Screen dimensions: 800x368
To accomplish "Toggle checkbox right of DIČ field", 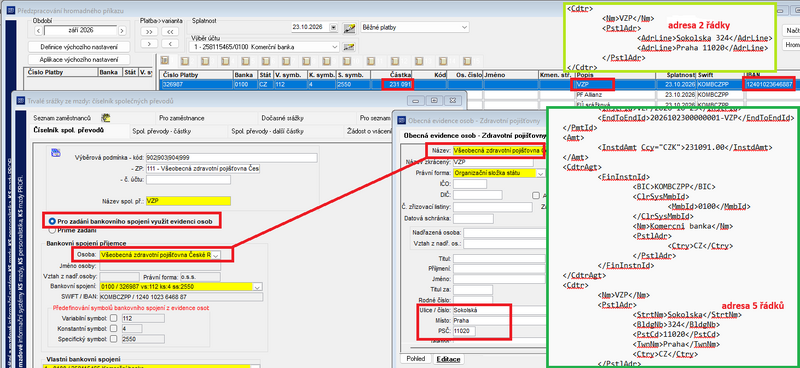I will tap(535, 195).
